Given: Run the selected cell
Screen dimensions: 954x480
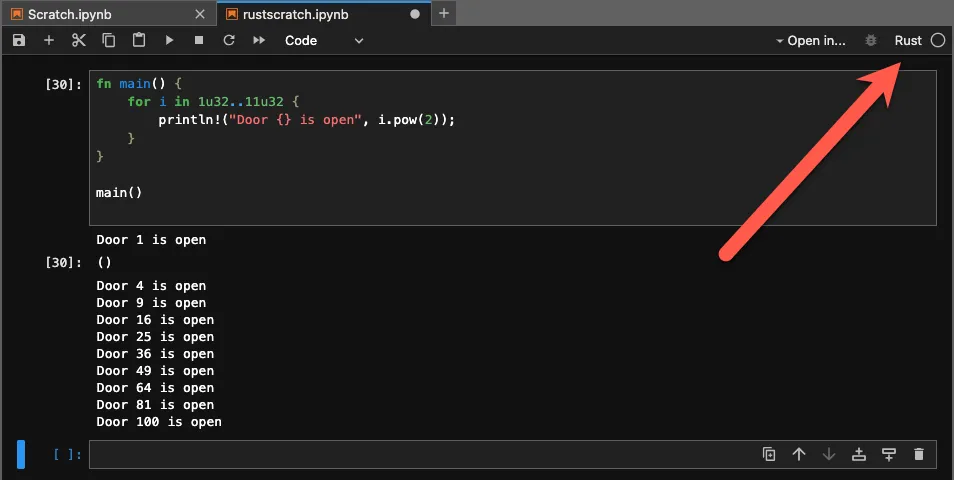Looking at the screenshot, I should [169, 40].
